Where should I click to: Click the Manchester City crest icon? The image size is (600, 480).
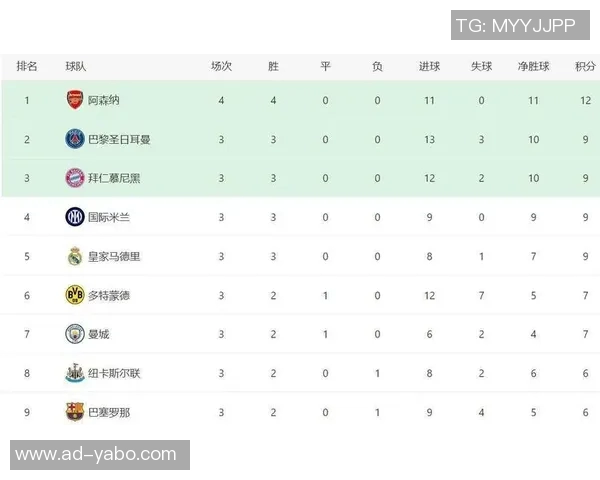pos(74,334)
